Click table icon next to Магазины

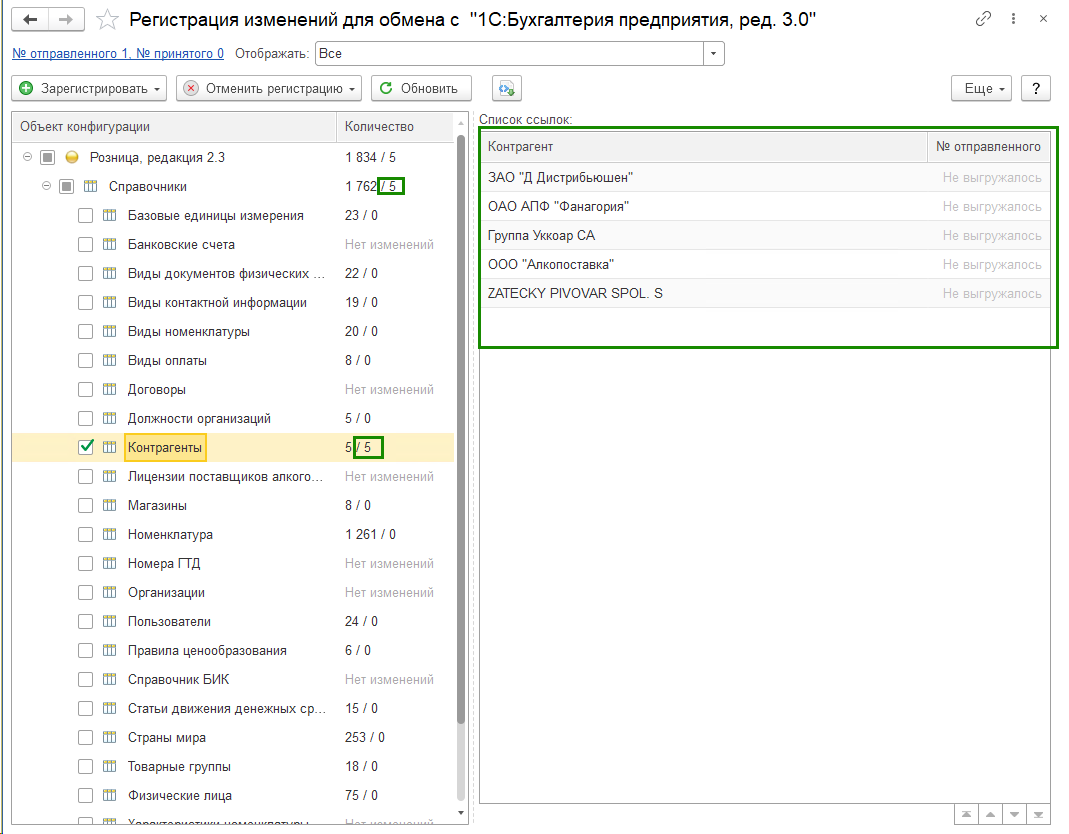click(110, 505)
